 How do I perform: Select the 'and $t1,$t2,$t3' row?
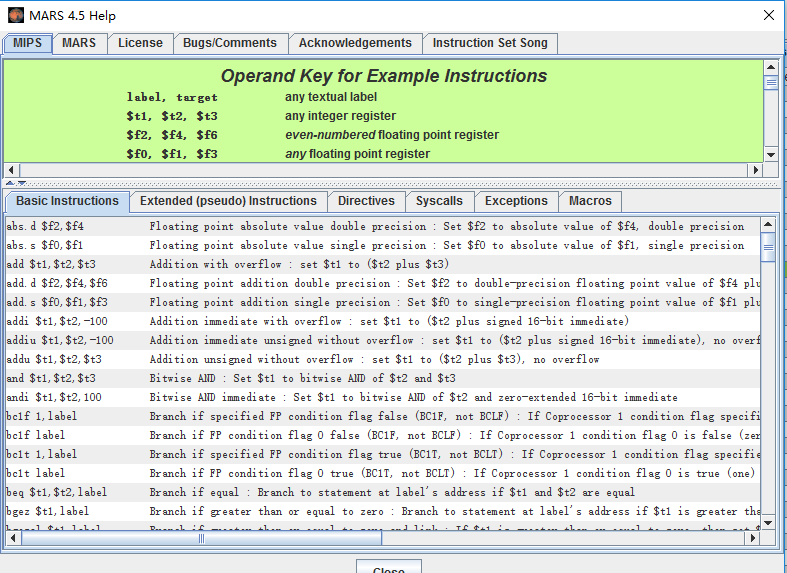382,378
